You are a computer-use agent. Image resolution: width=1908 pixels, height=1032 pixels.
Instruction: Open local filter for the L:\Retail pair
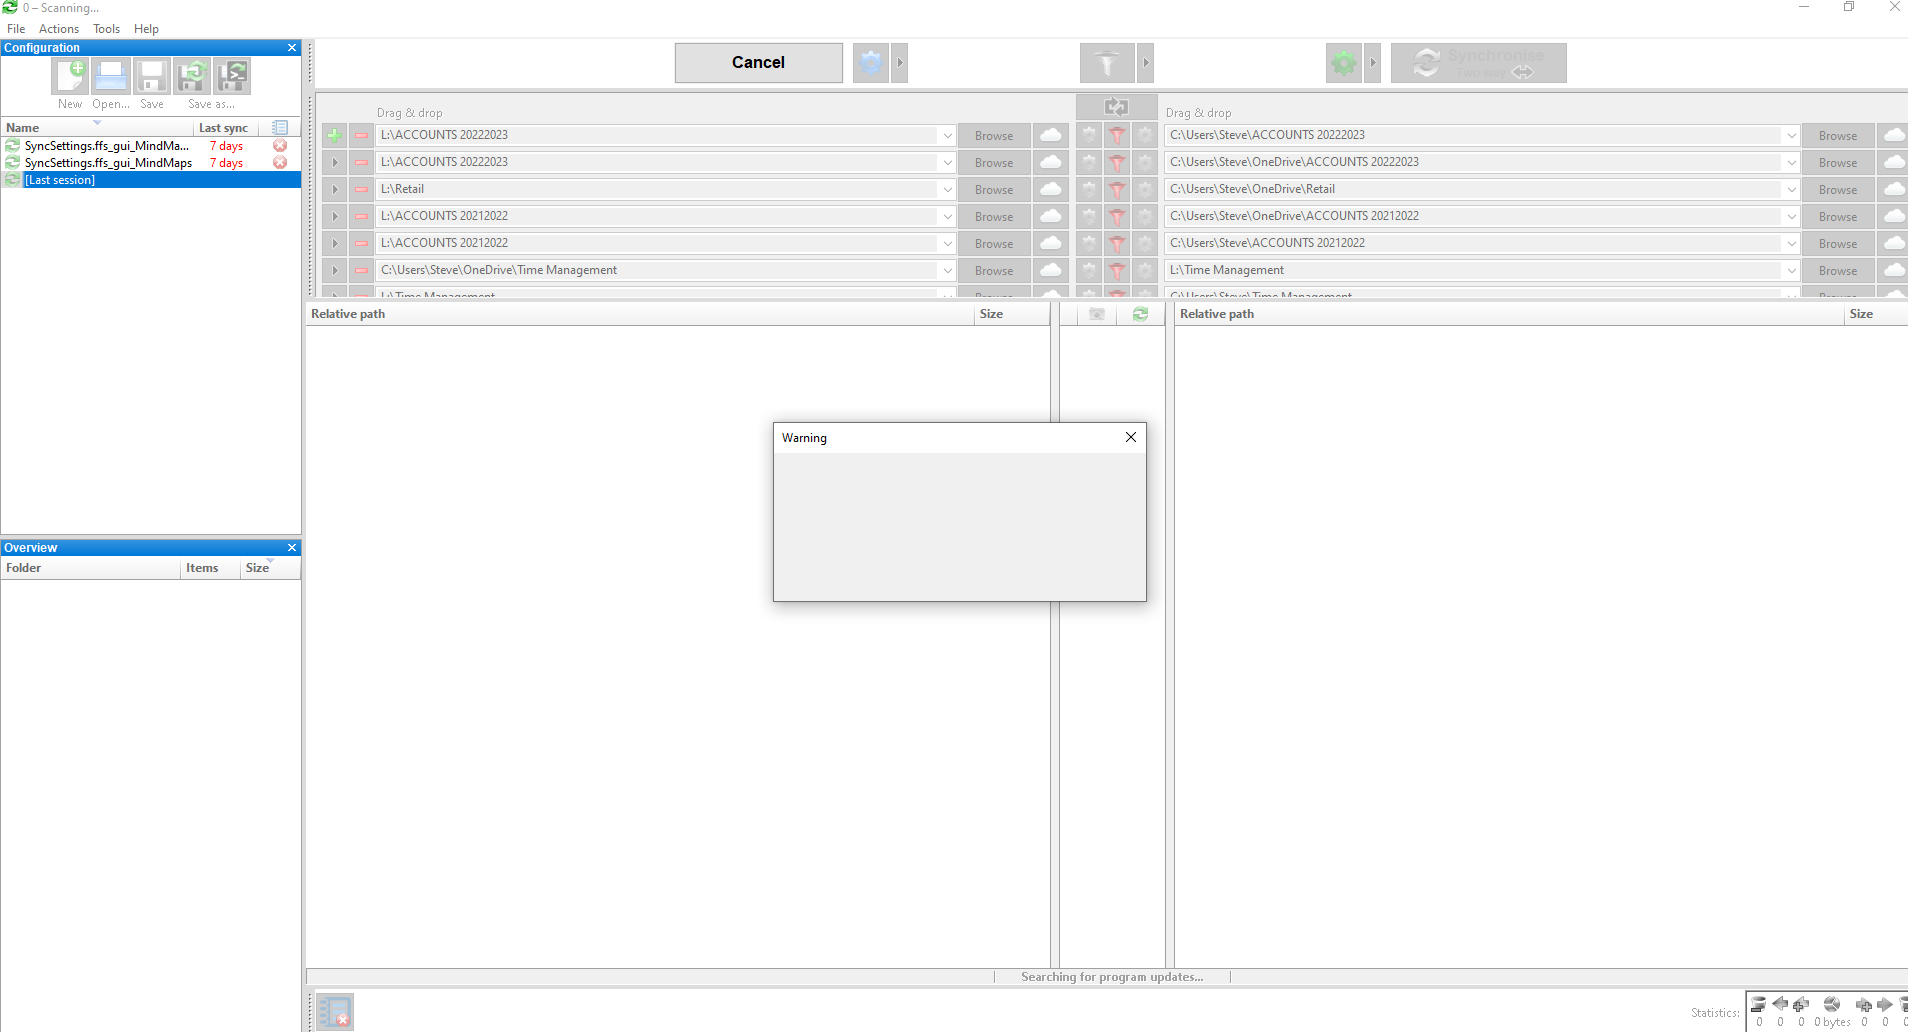1117,189
